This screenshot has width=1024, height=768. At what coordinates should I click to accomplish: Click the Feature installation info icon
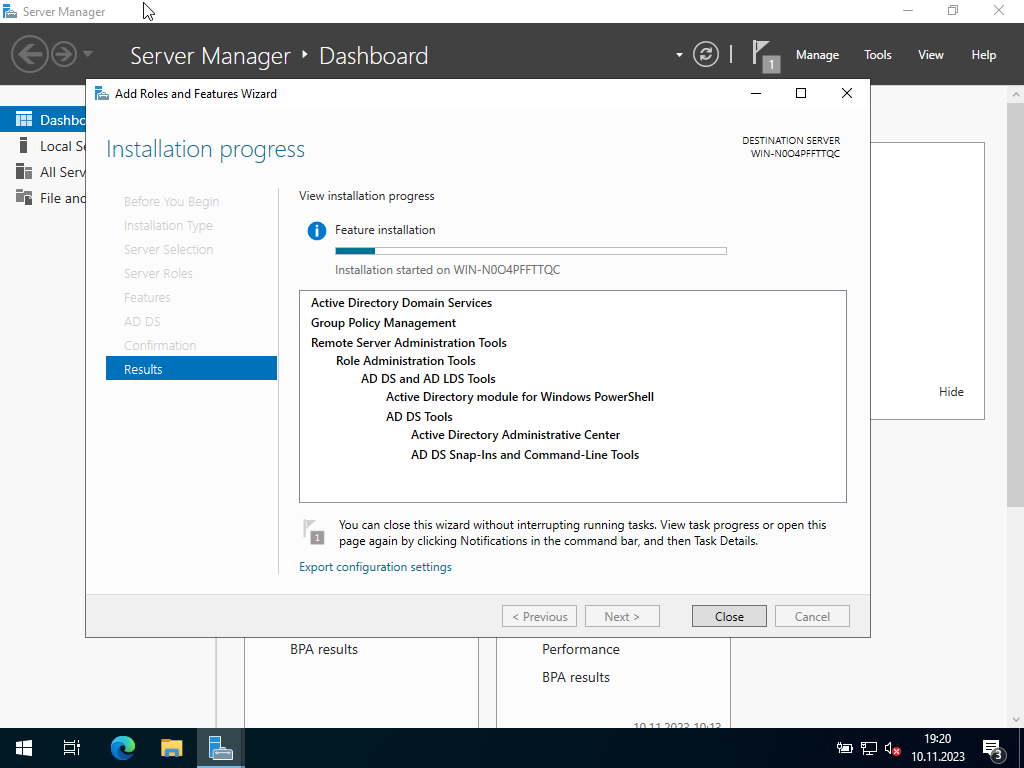(x=317, y=231)
